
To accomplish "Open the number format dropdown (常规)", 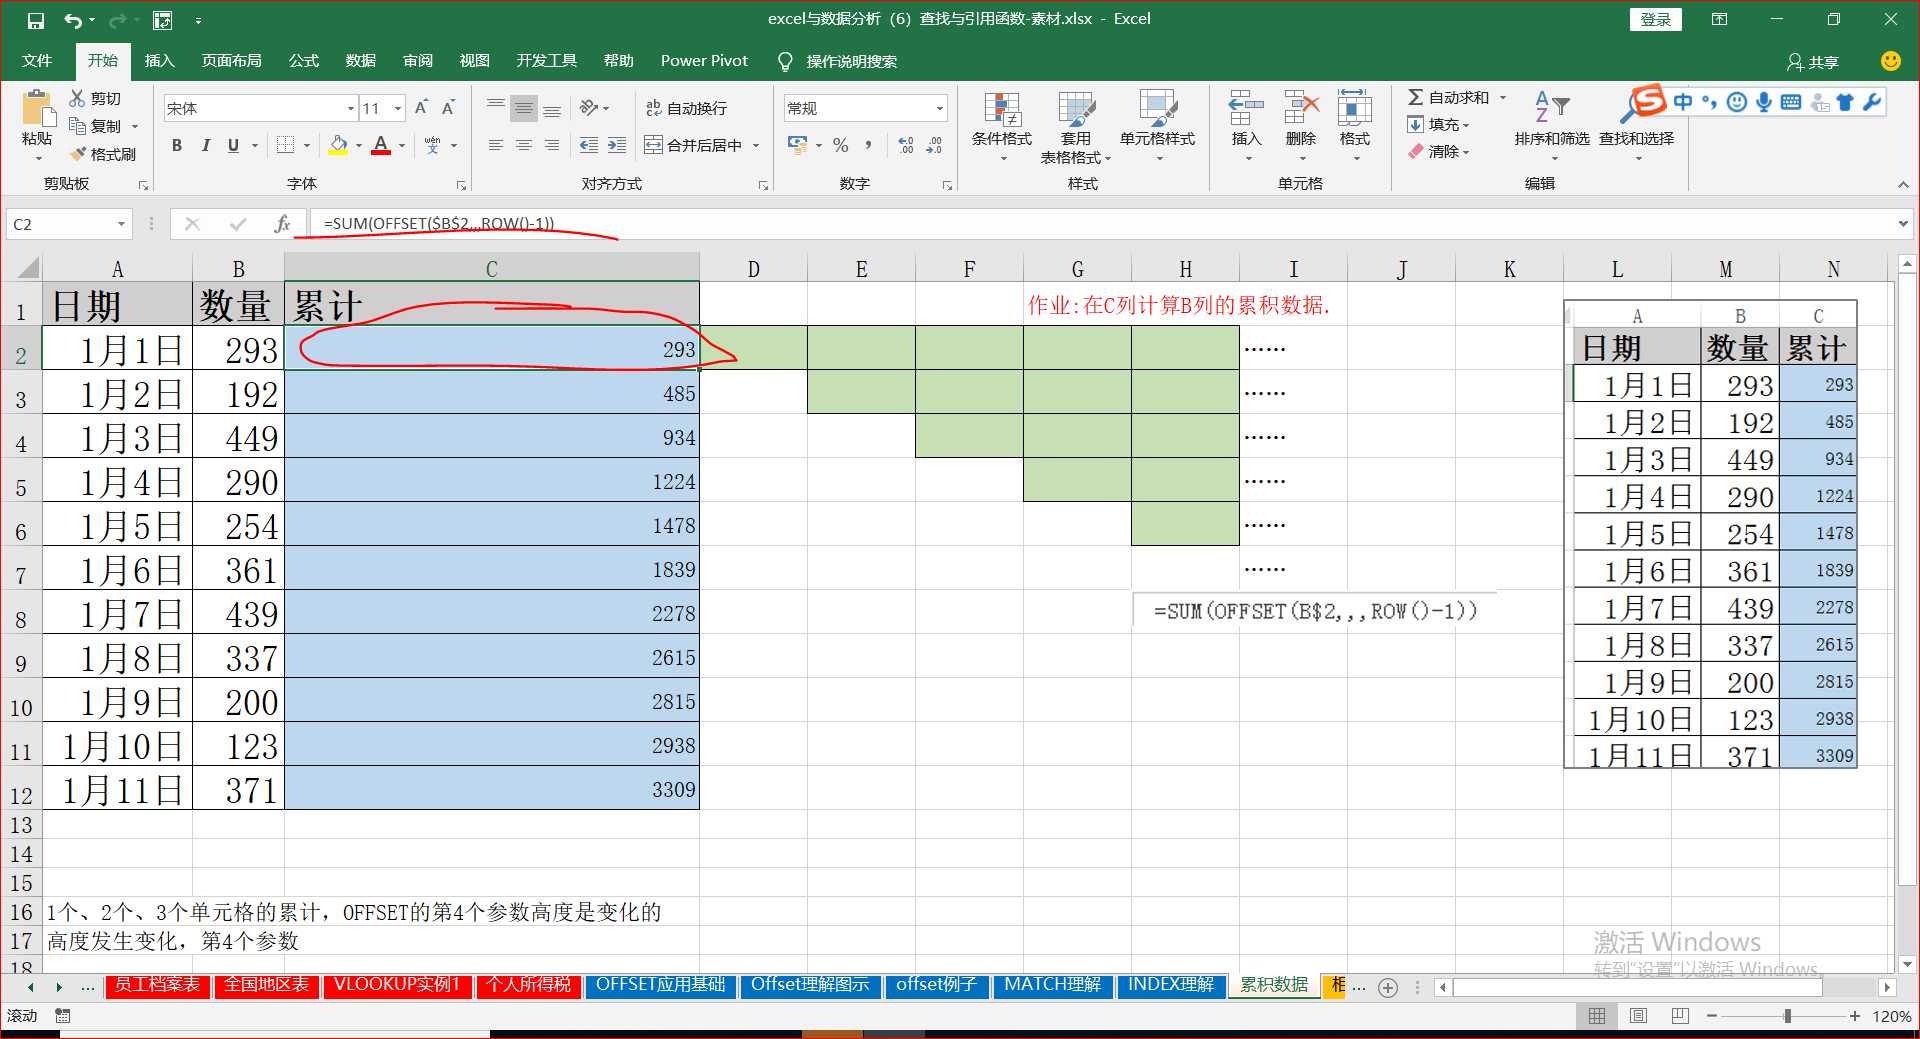I will (939, 108).
